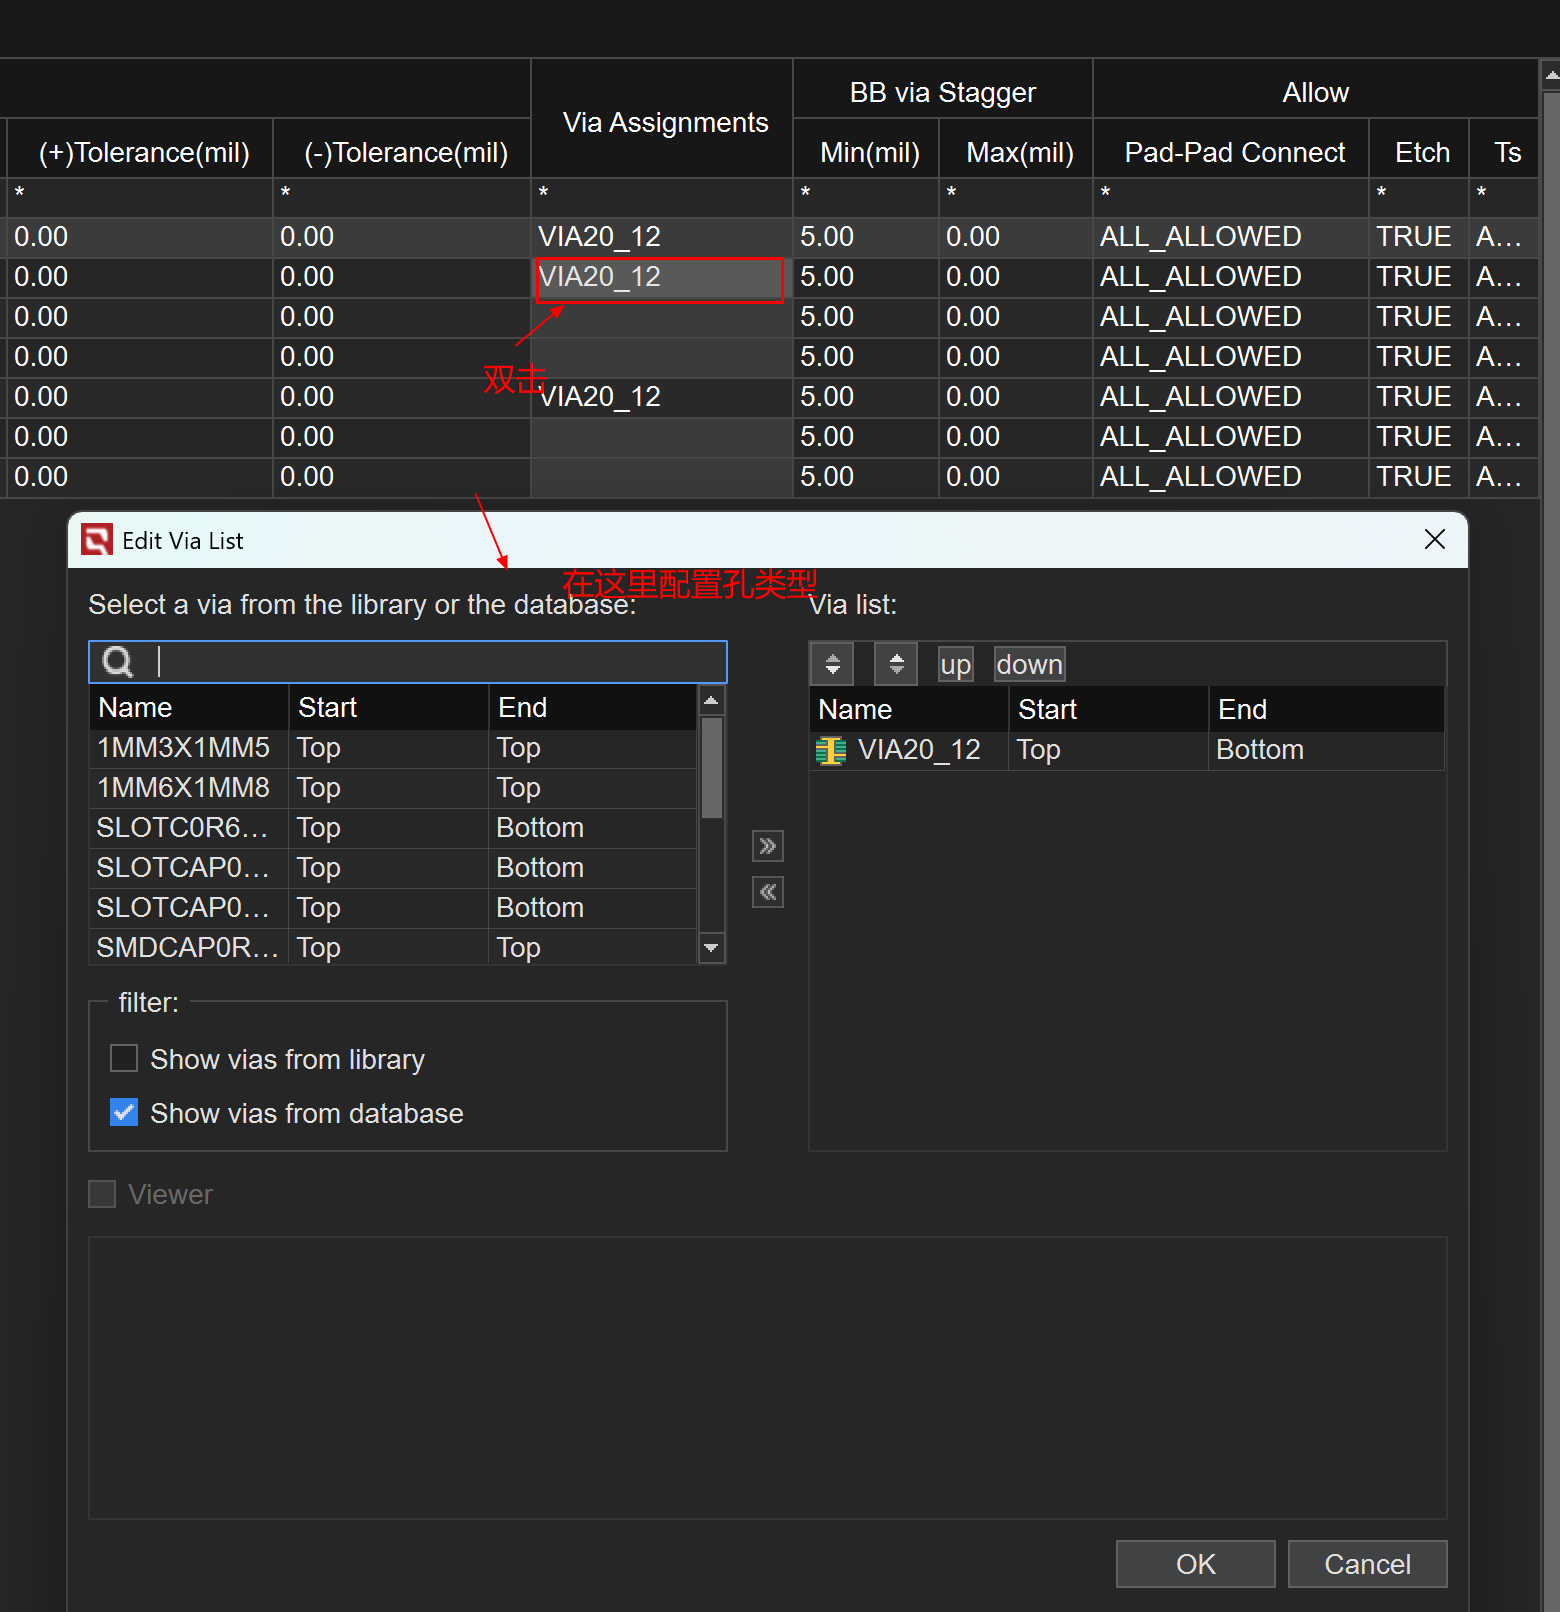The width and height of the screenshot is (1560, 1612).
Task: Click the Via Assignments column header
Action: tap(665, 122)
